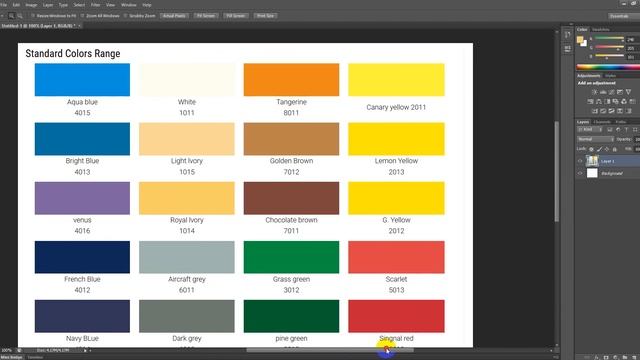This screenshot has width=640, height=360.
Task: Open the File menu
Action: (x=3, y=5)
